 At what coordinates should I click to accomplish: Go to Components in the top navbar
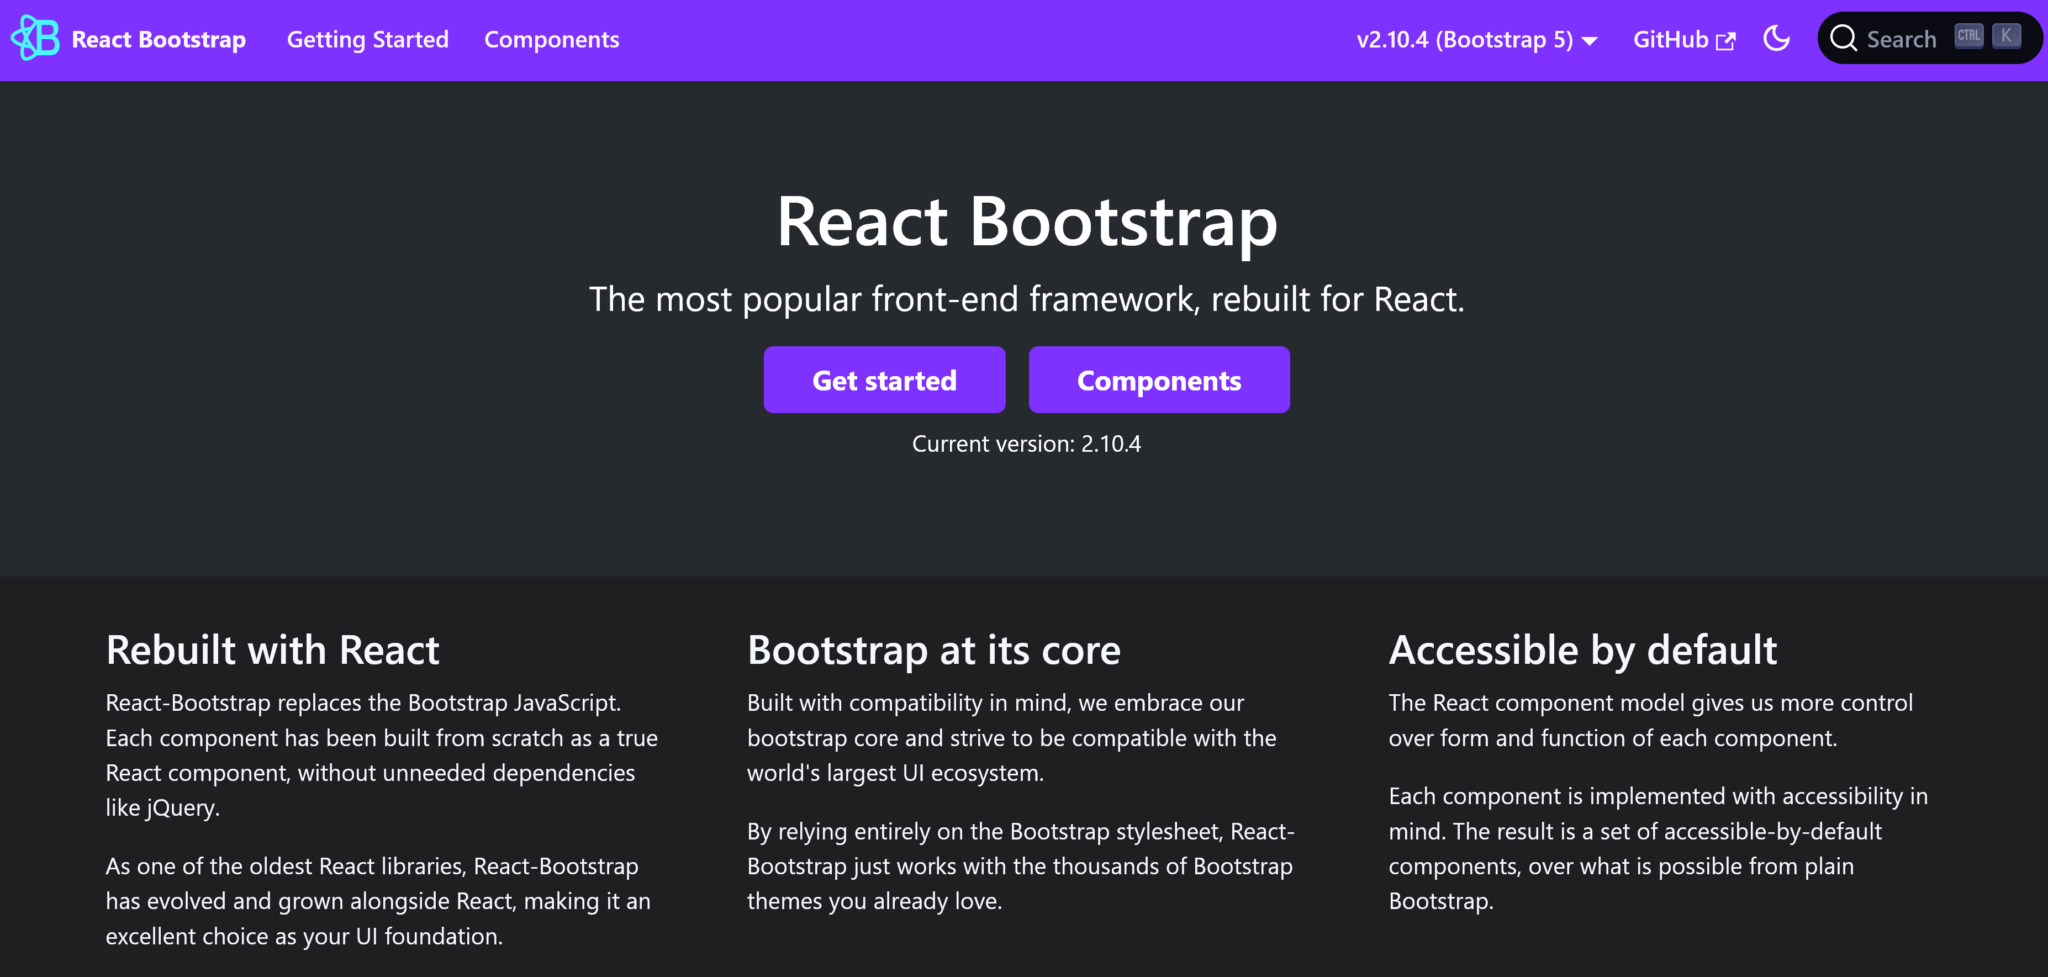click(551, 40)
